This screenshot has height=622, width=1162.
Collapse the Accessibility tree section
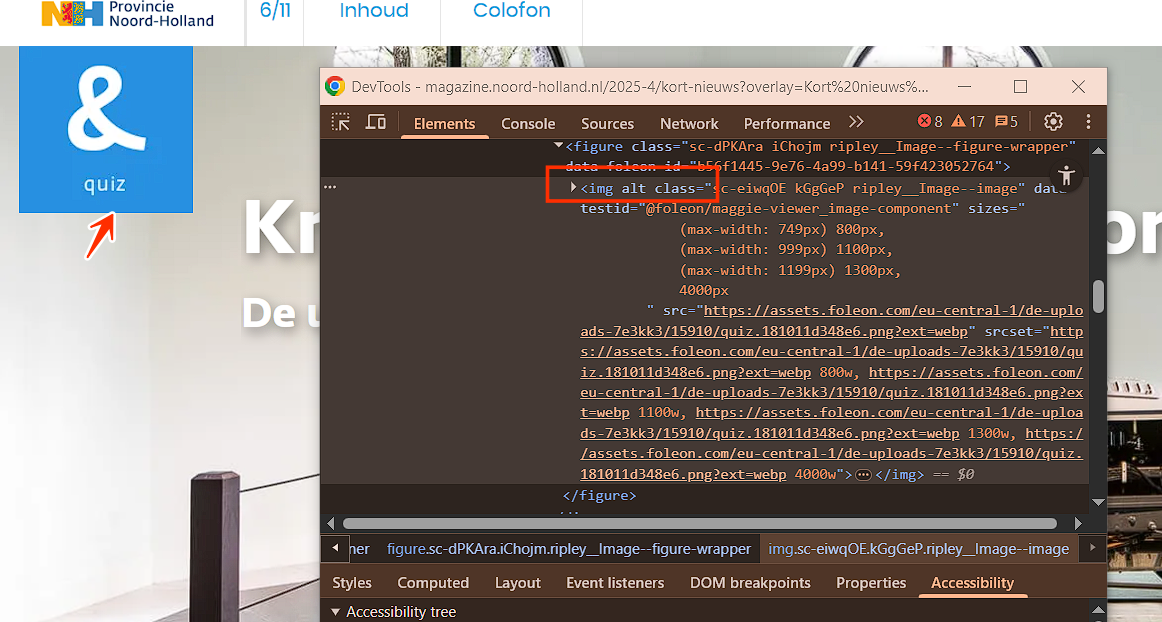(334, 612)
